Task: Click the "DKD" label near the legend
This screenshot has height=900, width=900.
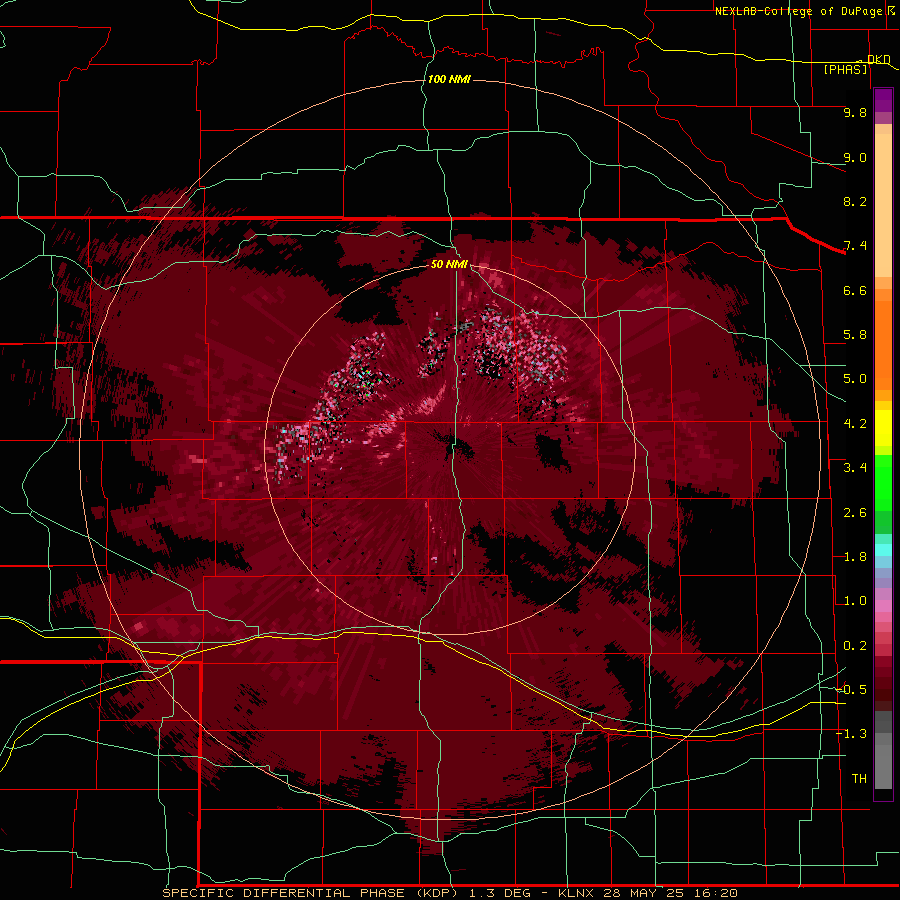Action: click(878, 59)
